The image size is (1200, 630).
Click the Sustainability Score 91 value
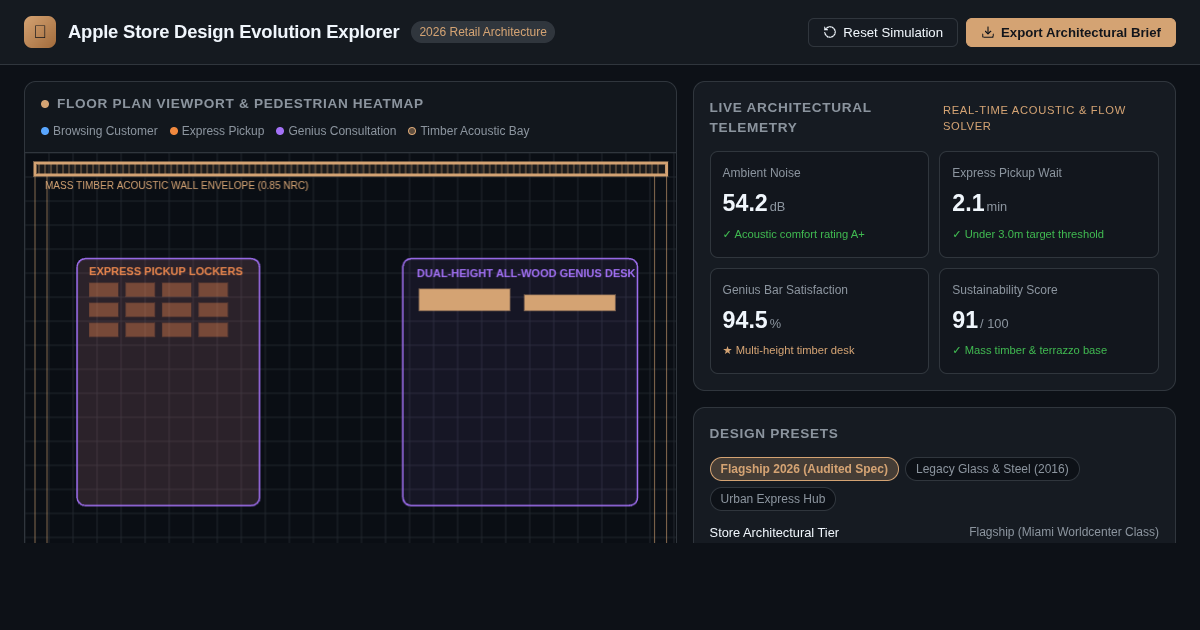point(980,320)
